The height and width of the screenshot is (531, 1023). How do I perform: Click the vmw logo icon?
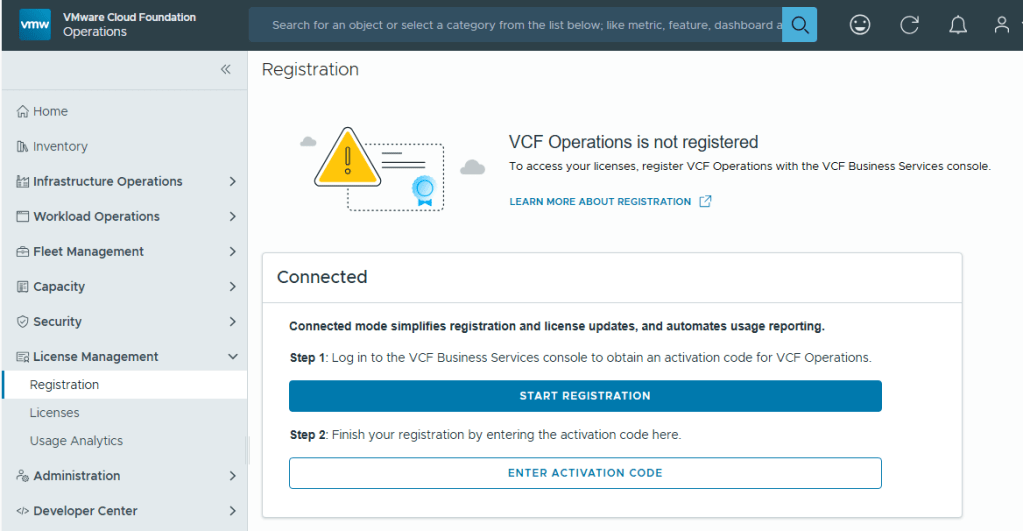point(35,25)
